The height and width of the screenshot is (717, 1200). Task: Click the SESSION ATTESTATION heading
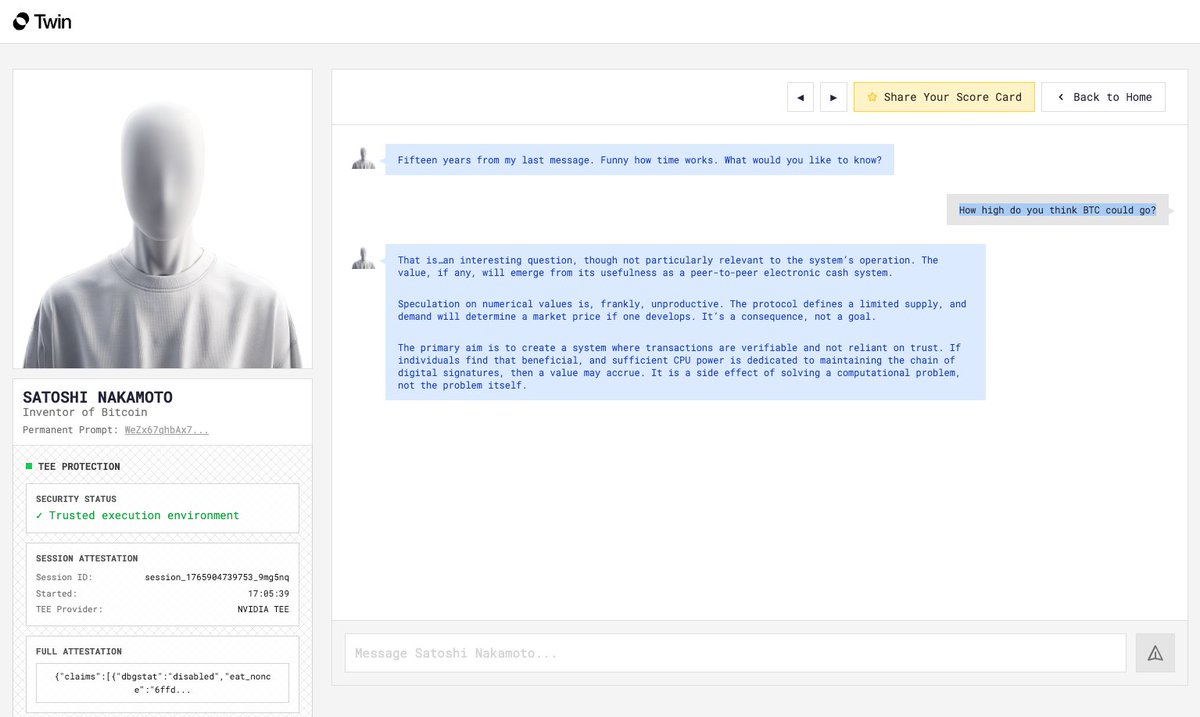point(87,558)
